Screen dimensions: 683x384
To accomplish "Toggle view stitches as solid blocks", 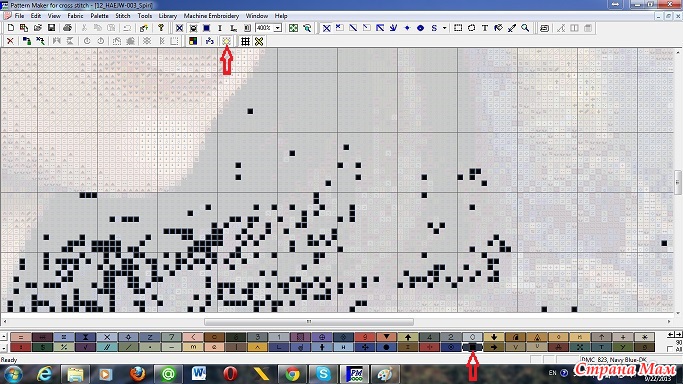I will (x=206, y=28).
